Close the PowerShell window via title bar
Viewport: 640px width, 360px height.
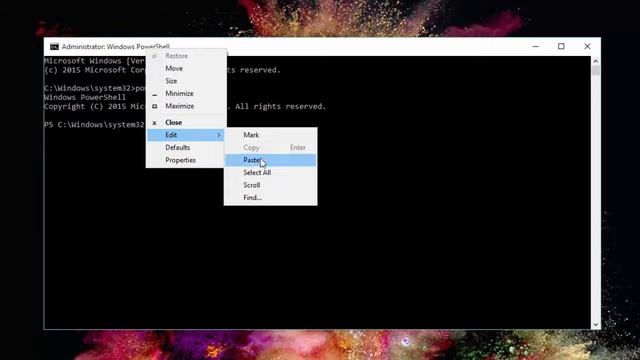[x=587, y=47]
